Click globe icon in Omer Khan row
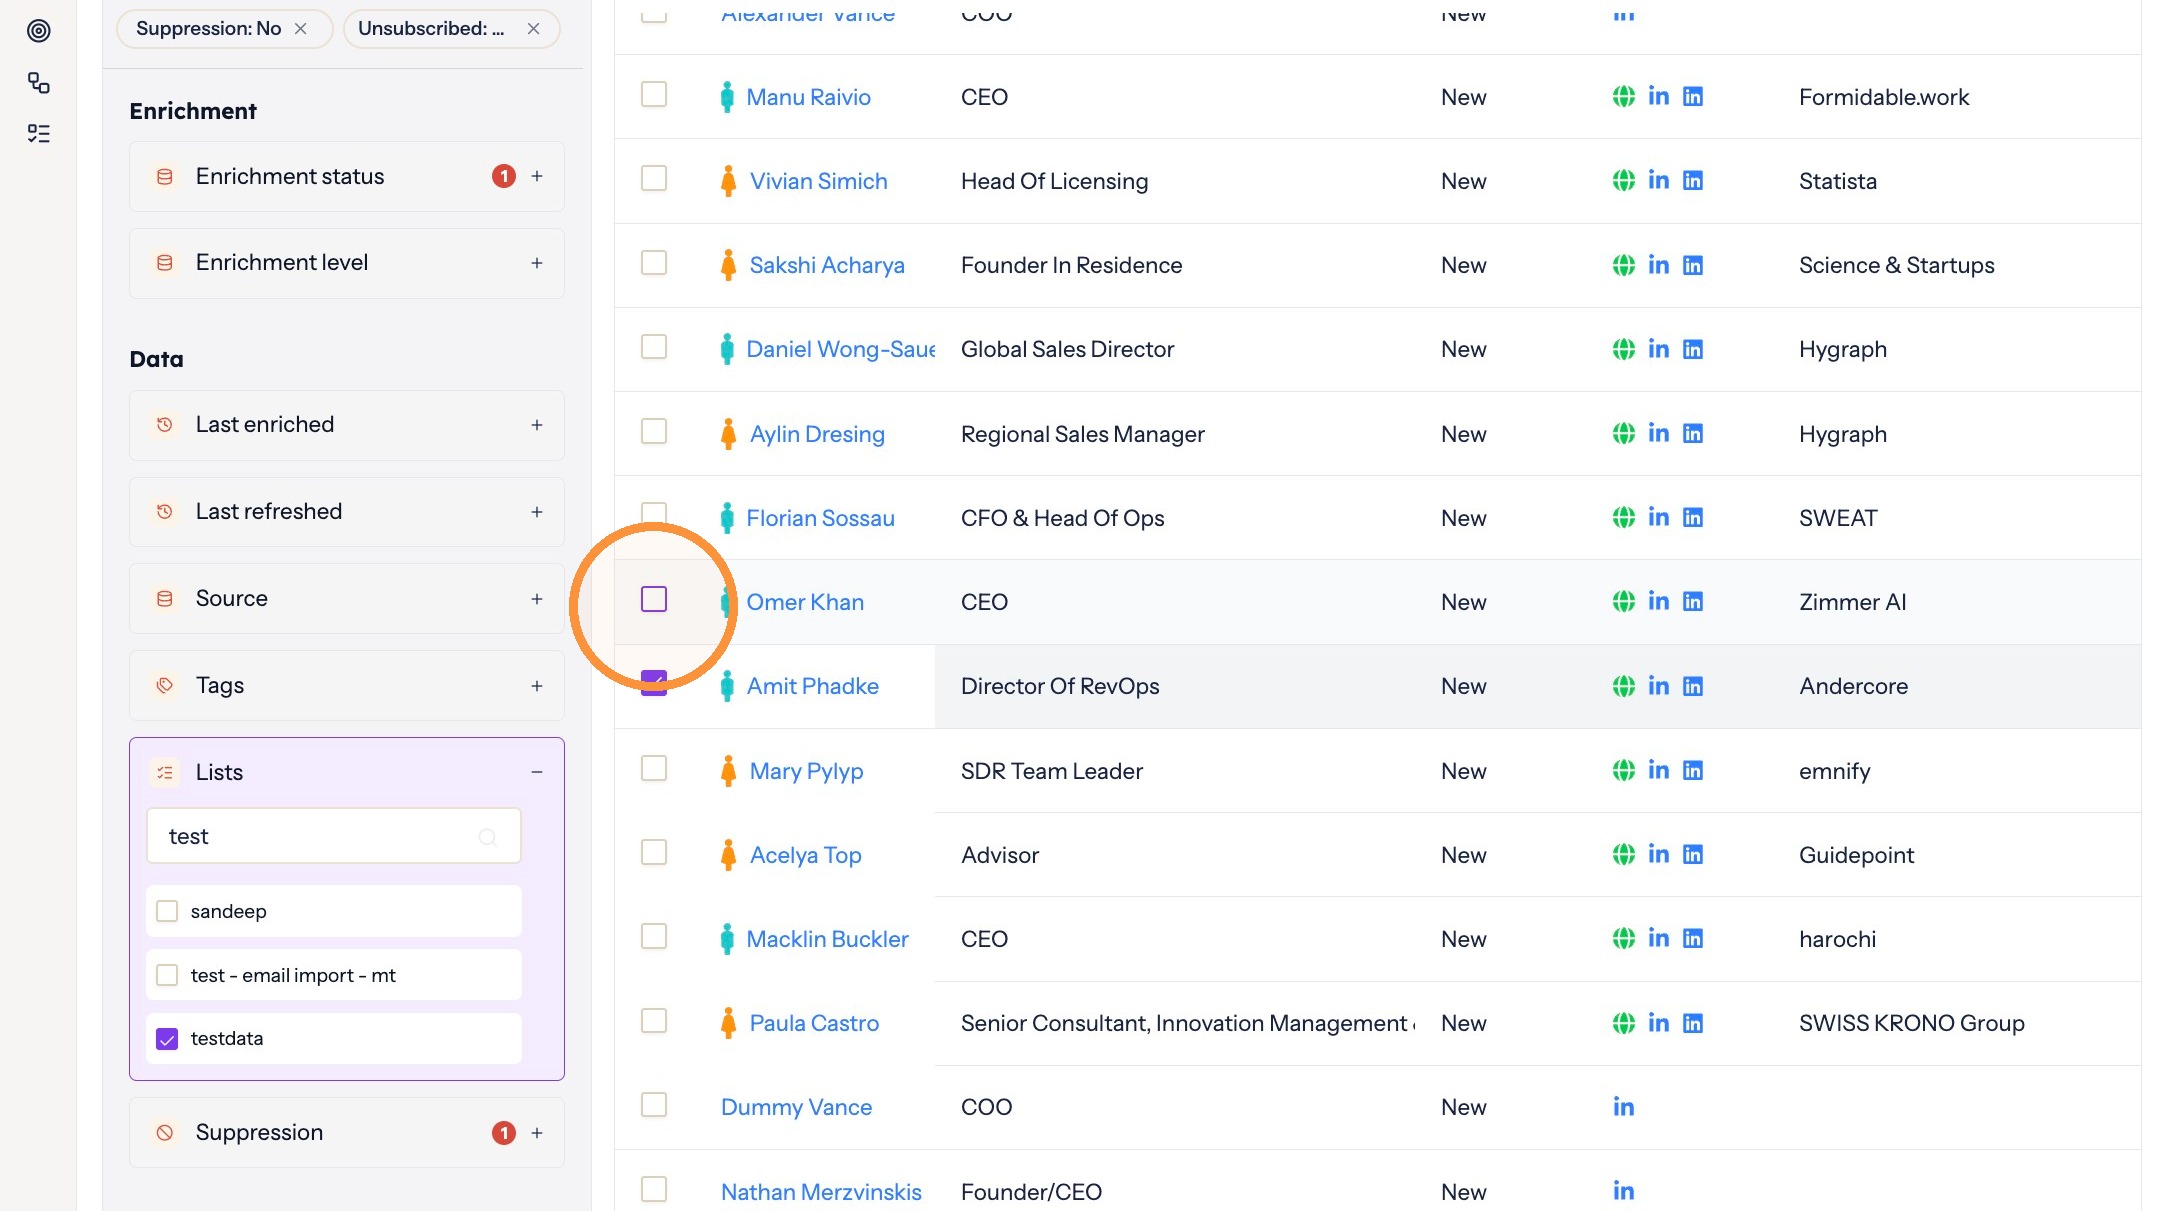 pos(1624,601)
